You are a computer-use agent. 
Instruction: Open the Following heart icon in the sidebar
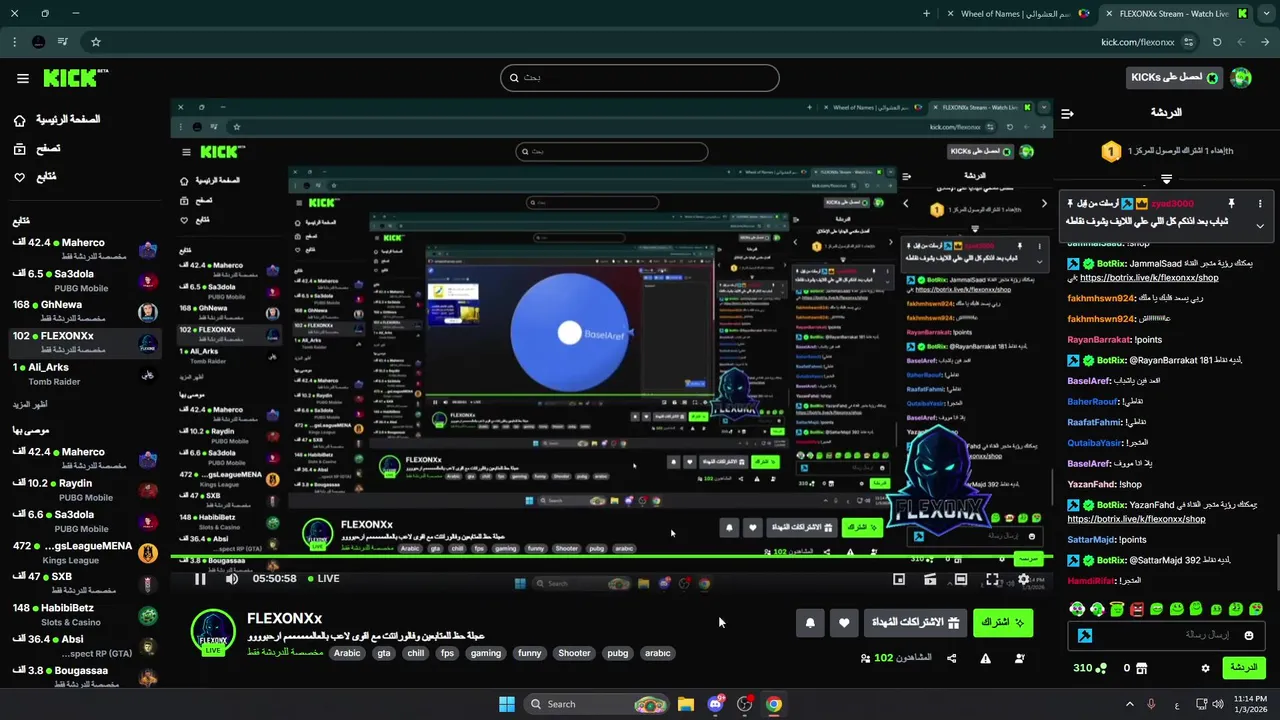(x=19, y=177)
